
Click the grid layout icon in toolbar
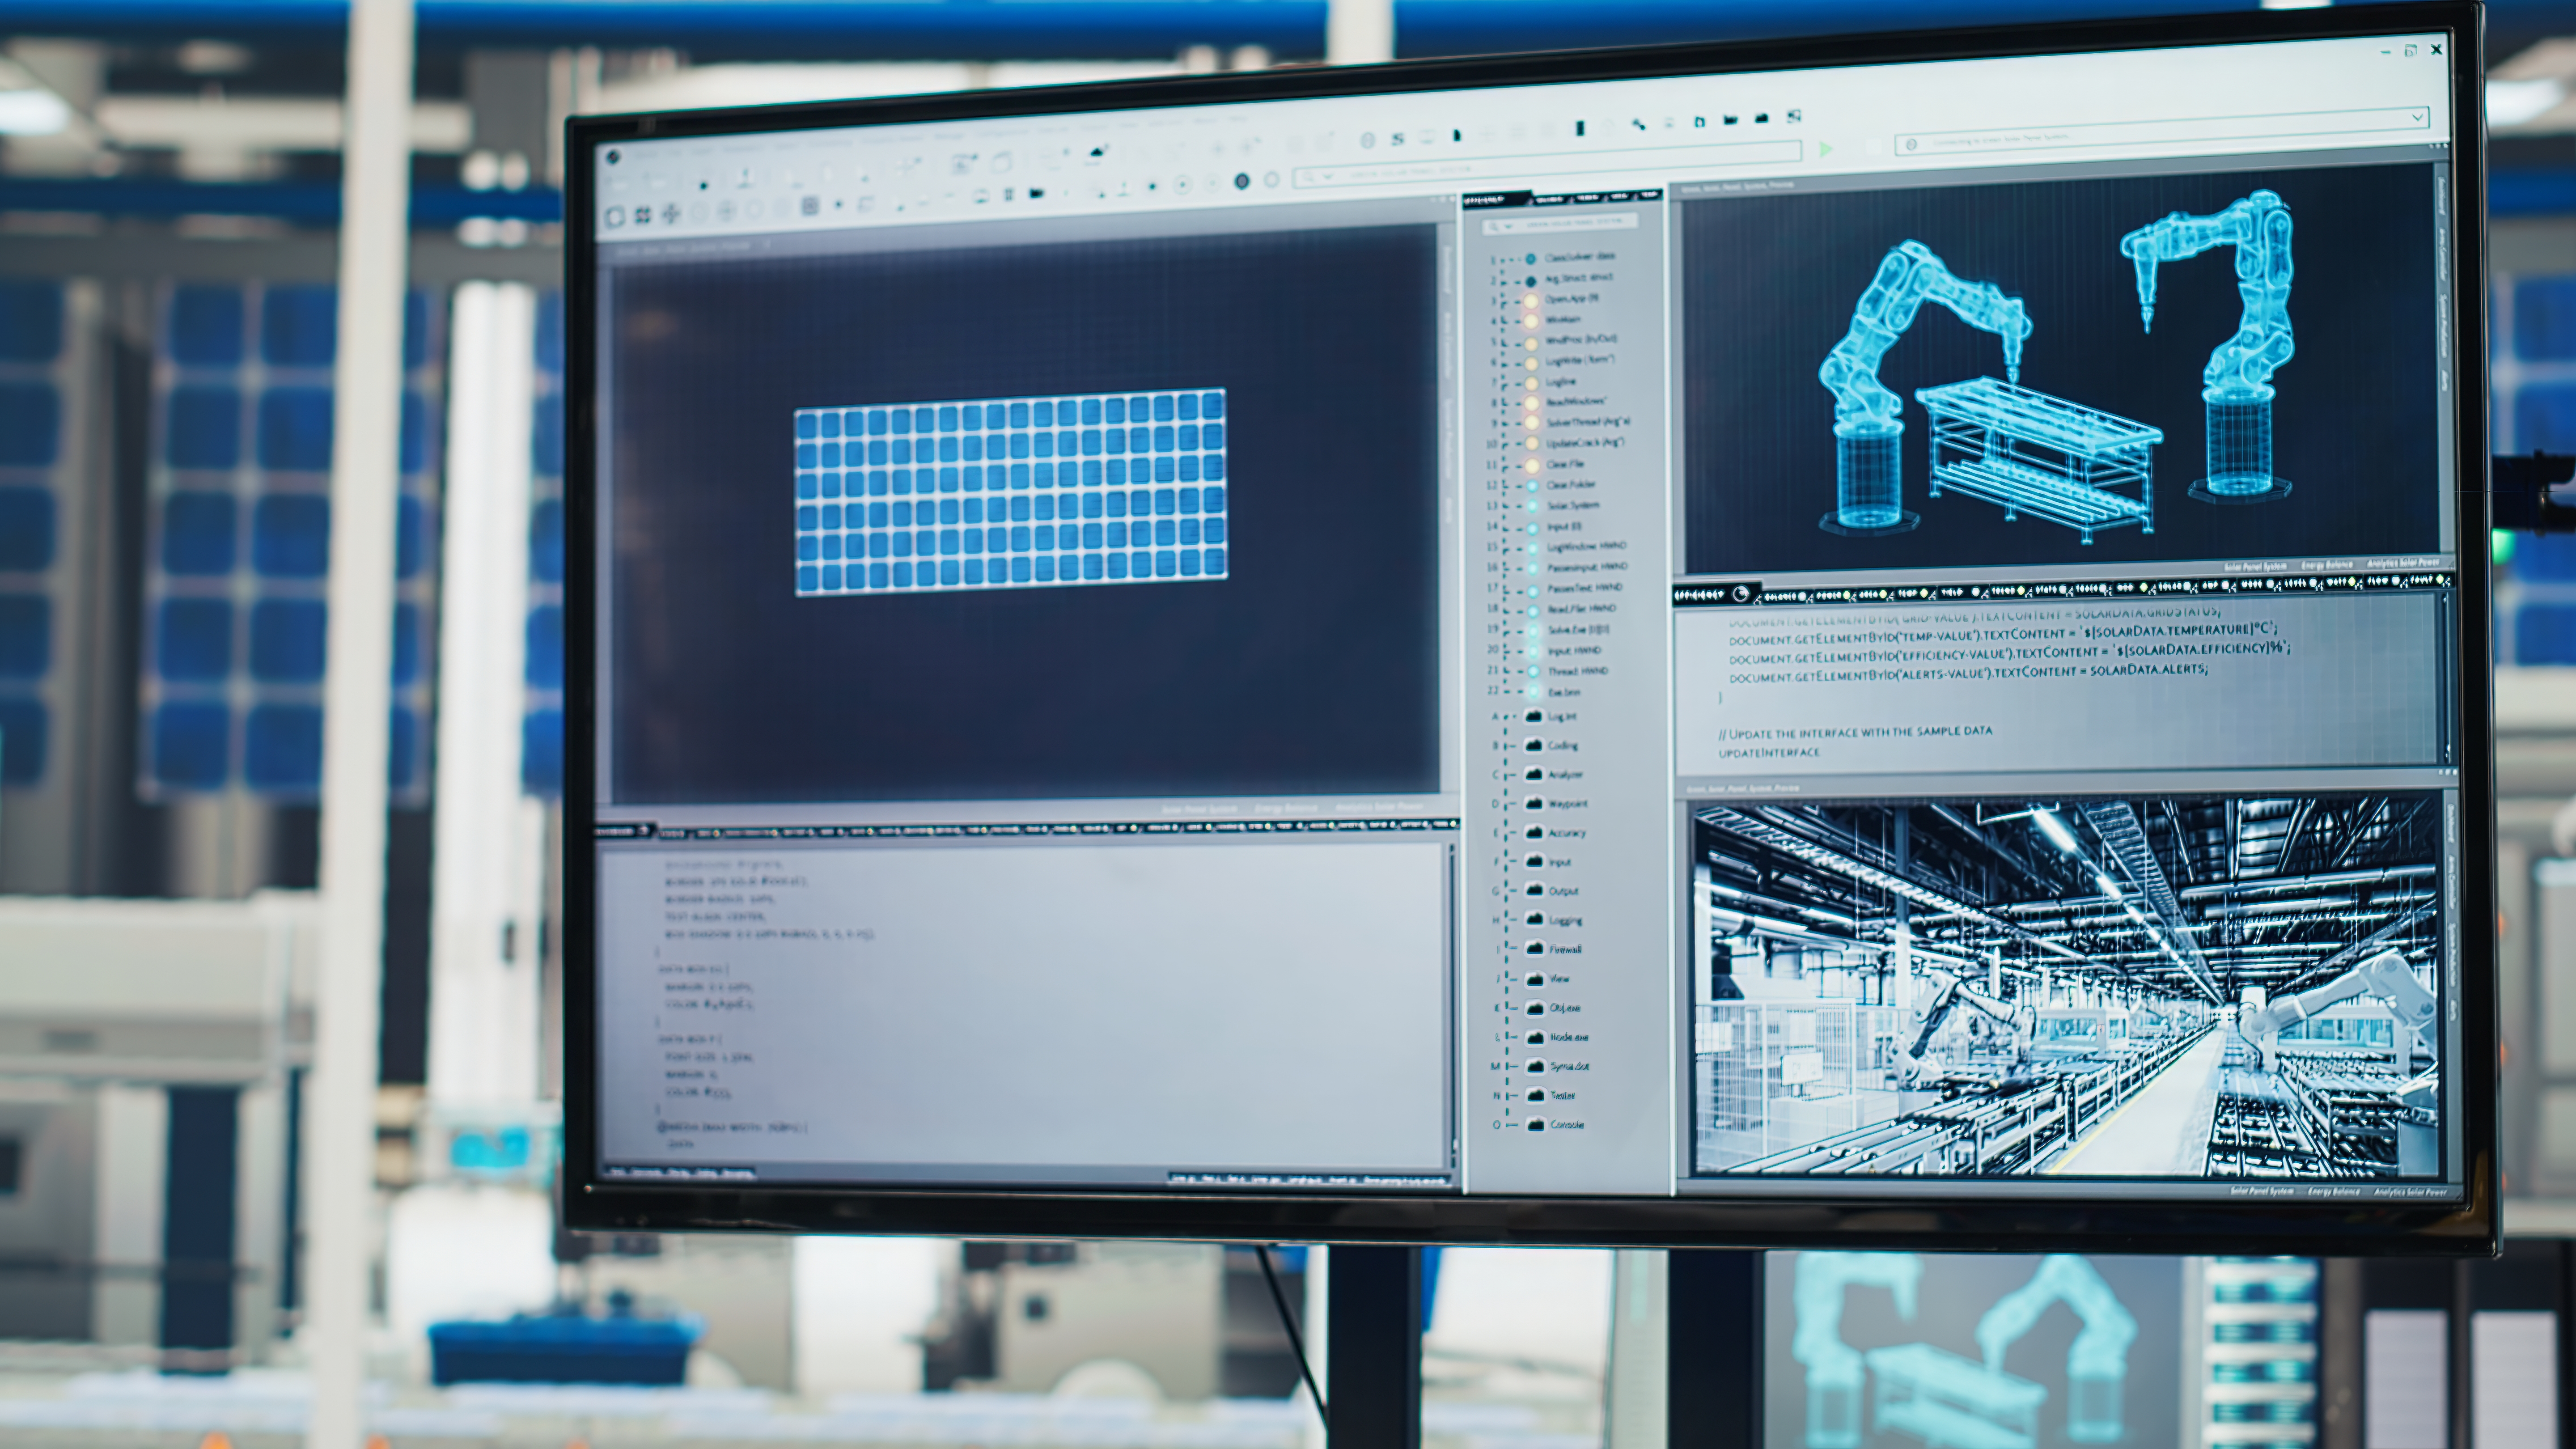[642, 215]
